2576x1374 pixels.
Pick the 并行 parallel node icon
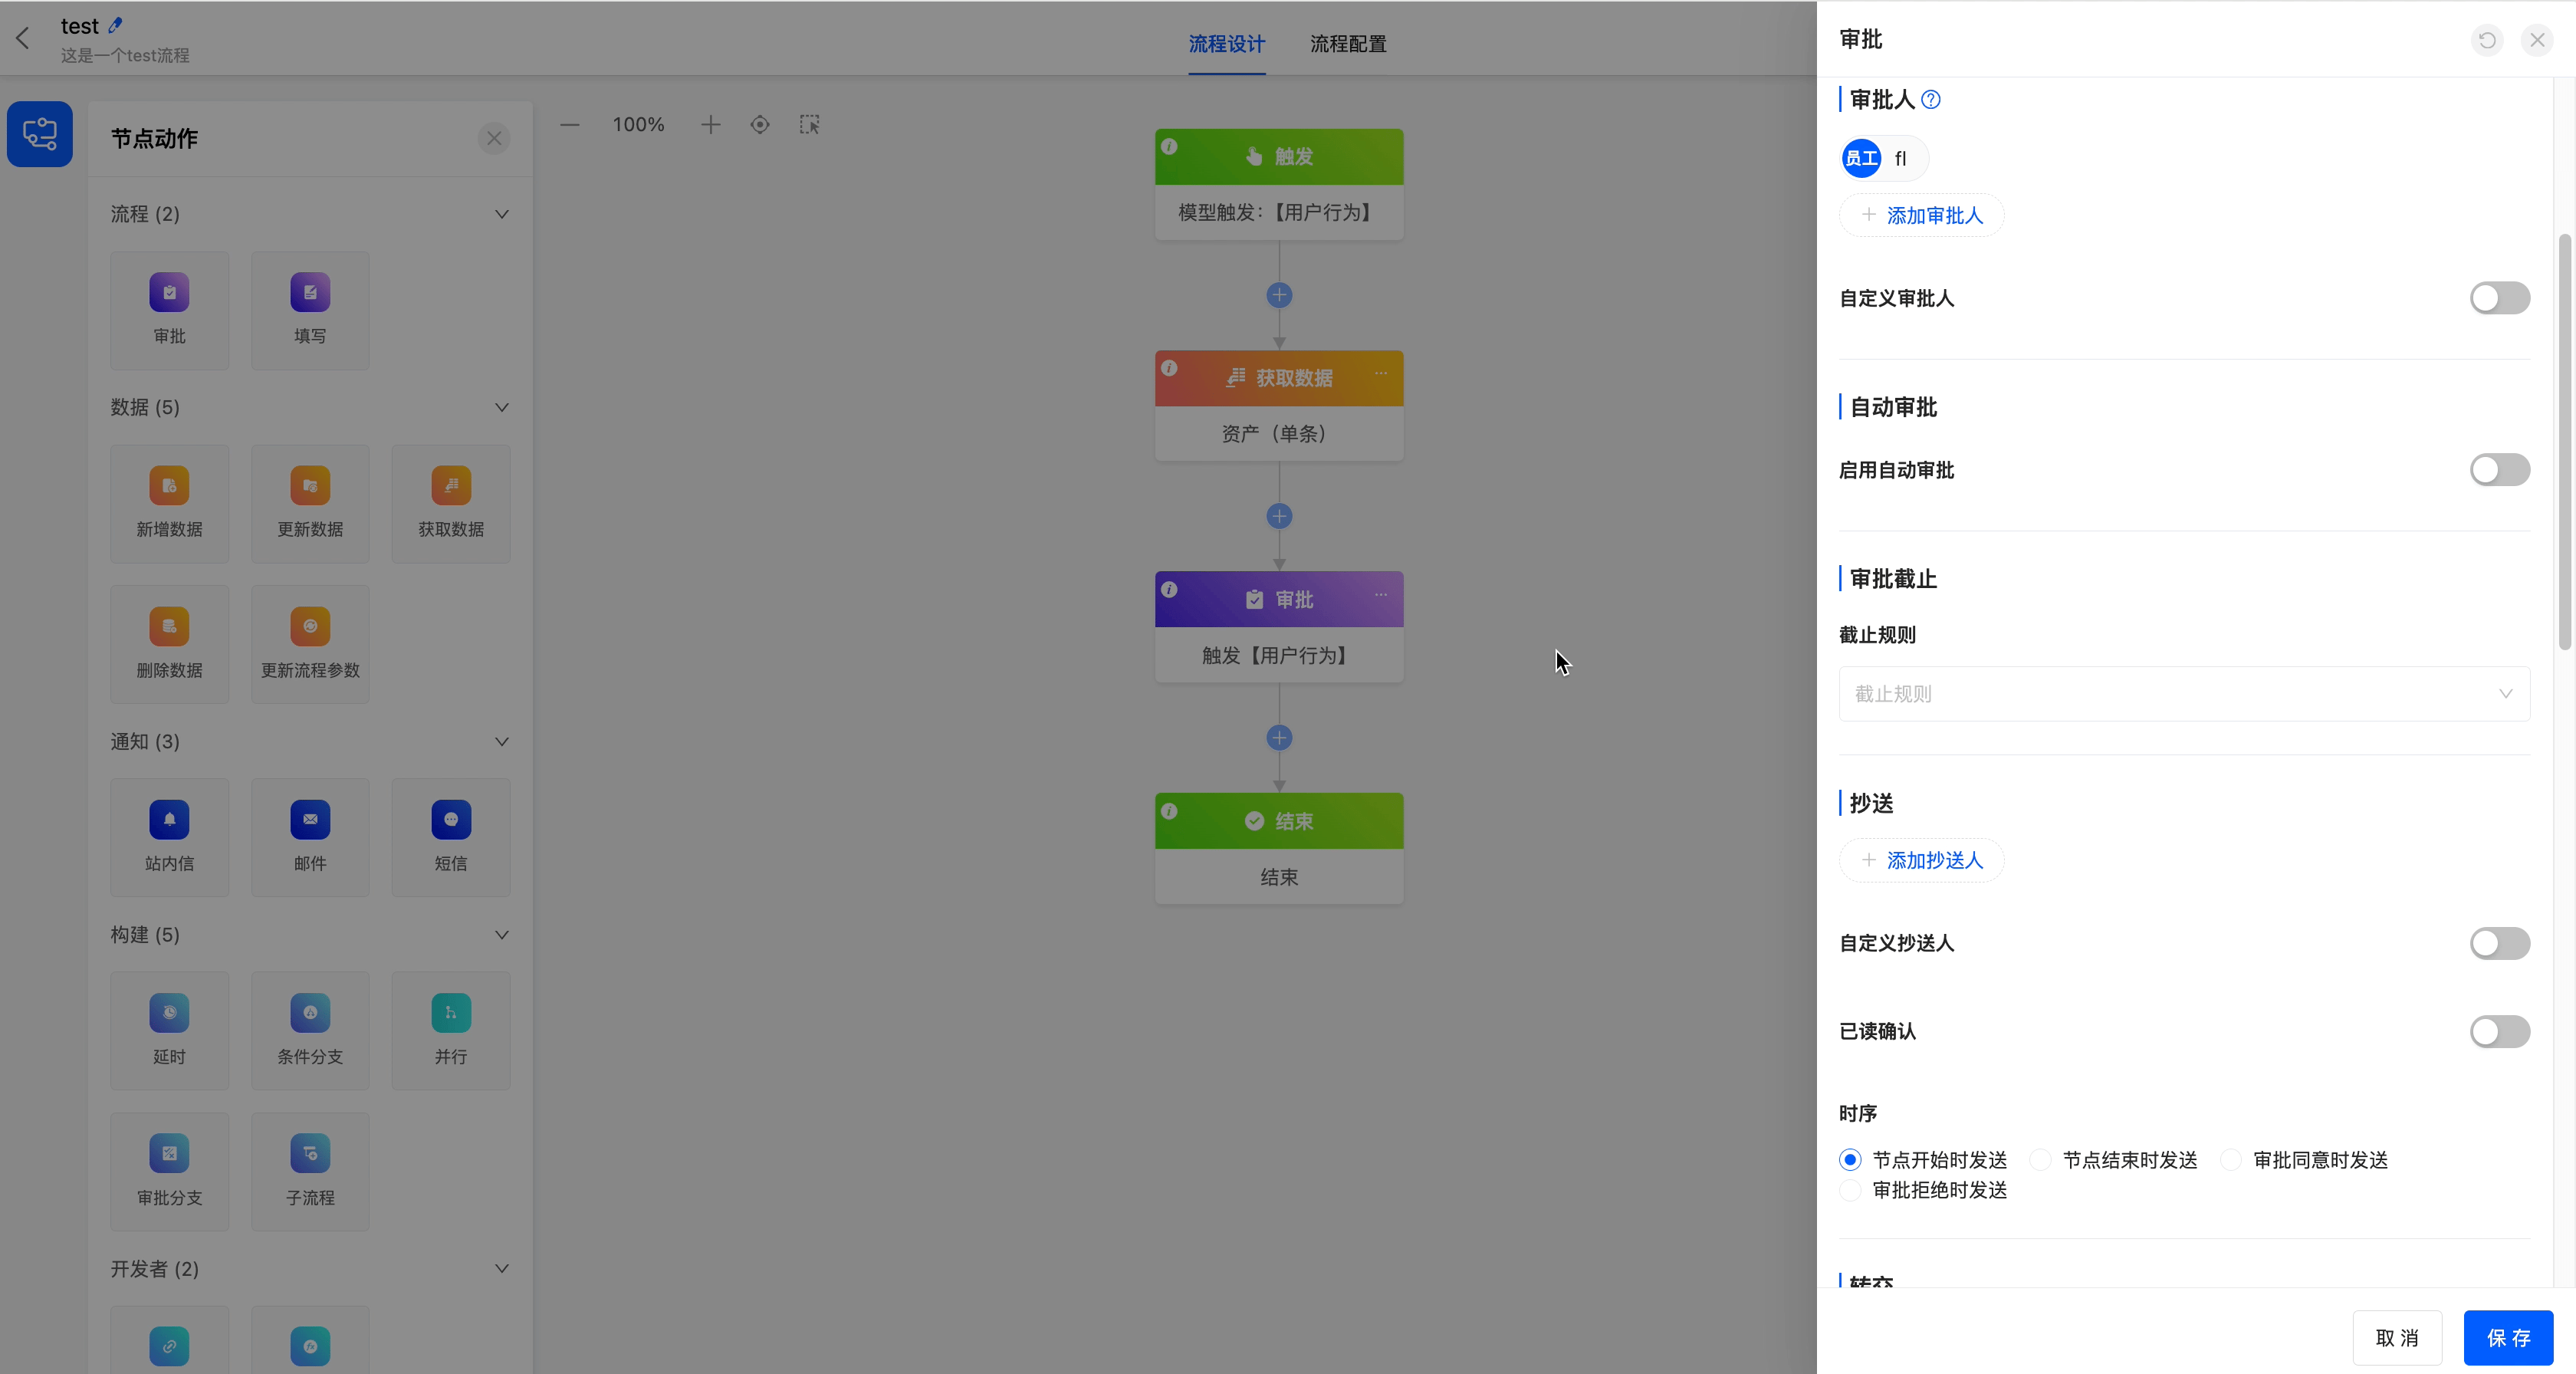451,1013
